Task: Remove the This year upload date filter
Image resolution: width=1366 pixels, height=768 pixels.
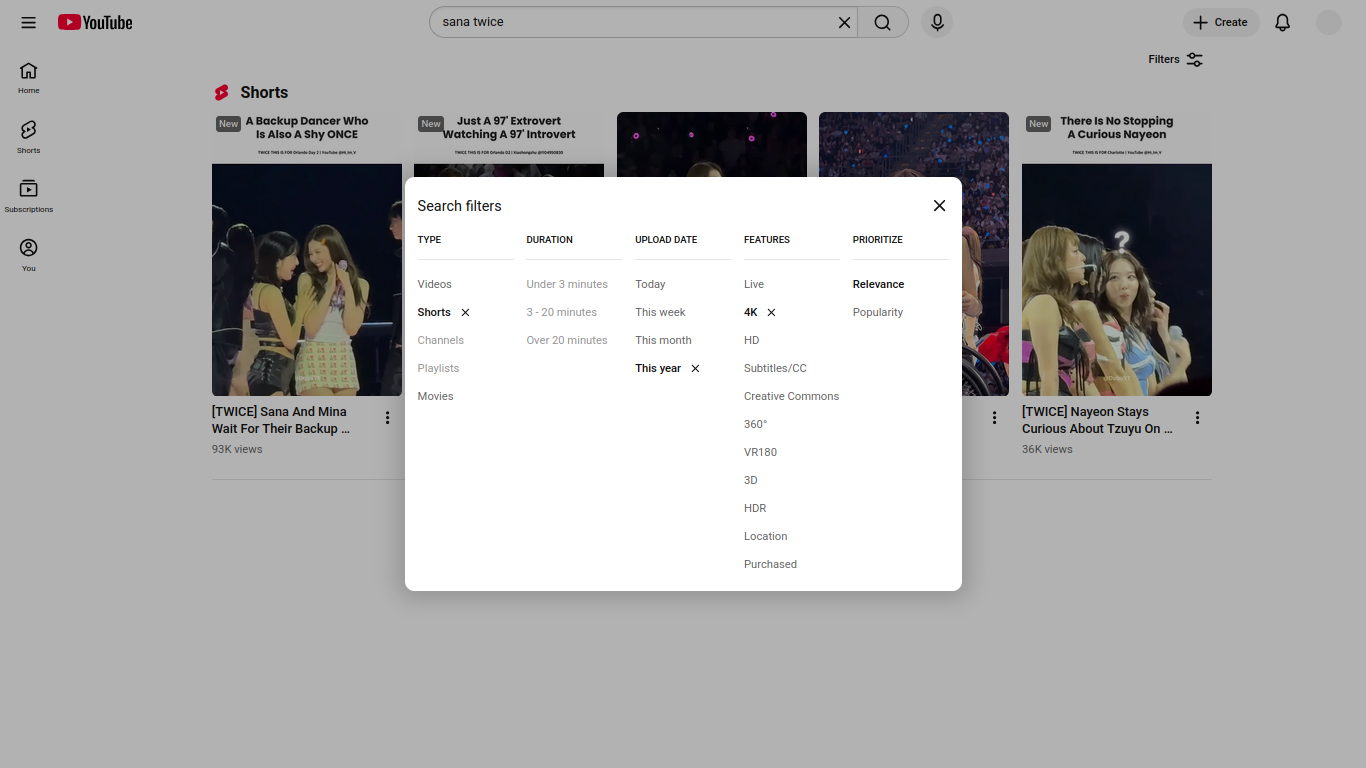Action: pos(695,369)
